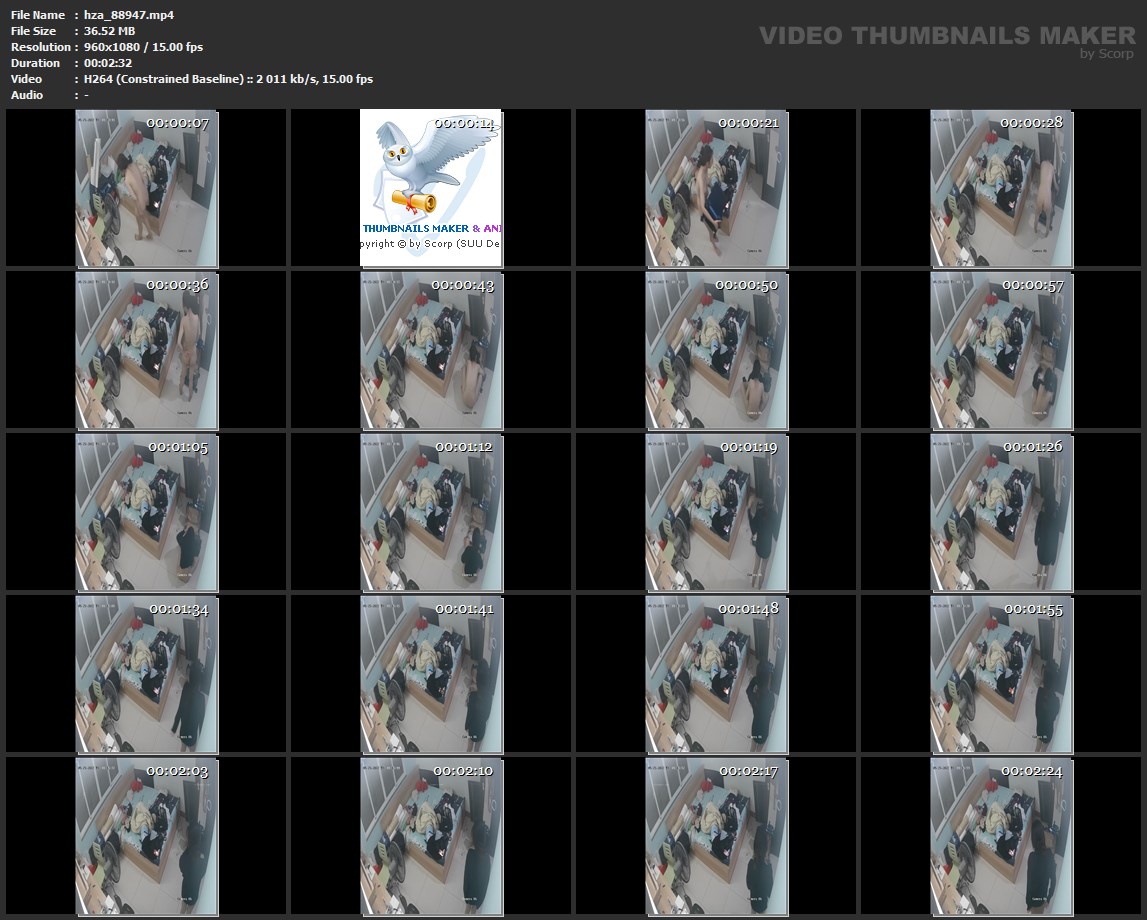The width and height of the screenshot is (1147, 920).
Task: Choose the frame stamped 00:00:57
Action: click(1001, 350)
